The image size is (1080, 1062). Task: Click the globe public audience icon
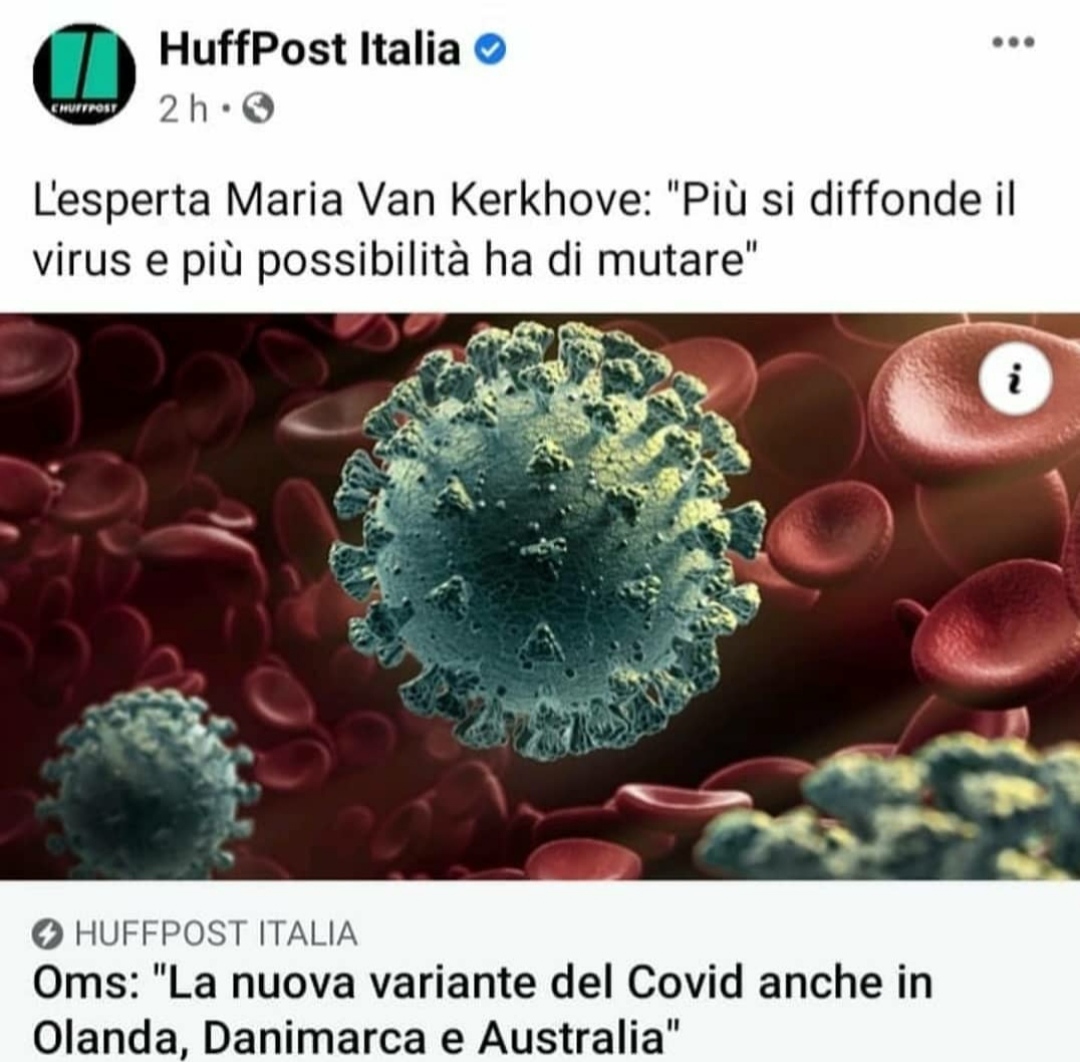pos(259,108)
